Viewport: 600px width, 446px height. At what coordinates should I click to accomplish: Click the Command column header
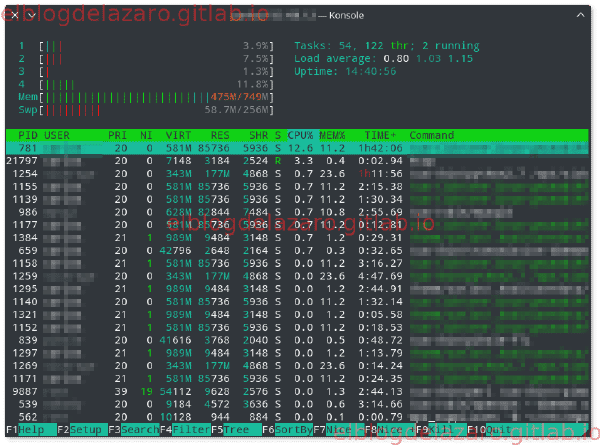tap(432, 135)
